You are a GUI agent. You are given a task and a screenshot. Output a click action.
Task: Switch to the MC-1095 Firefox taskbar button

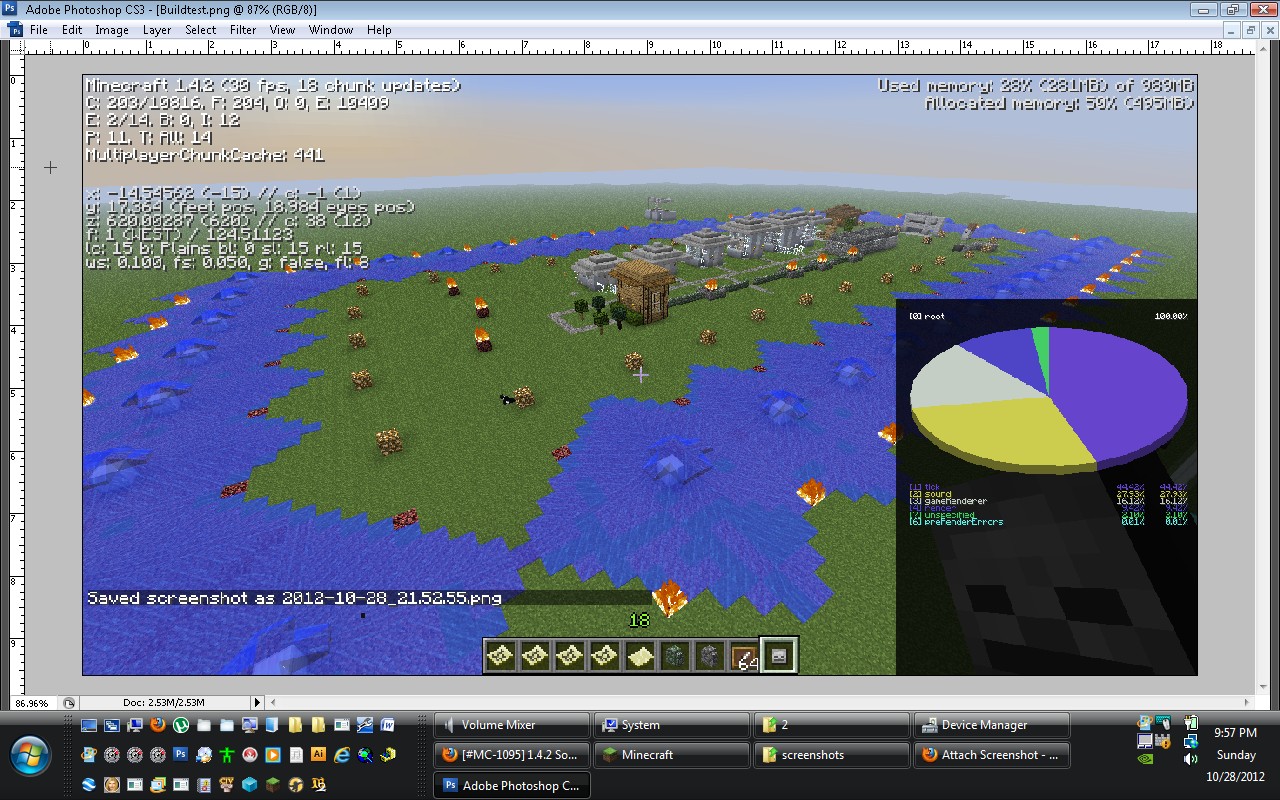[x=512, y=755]
